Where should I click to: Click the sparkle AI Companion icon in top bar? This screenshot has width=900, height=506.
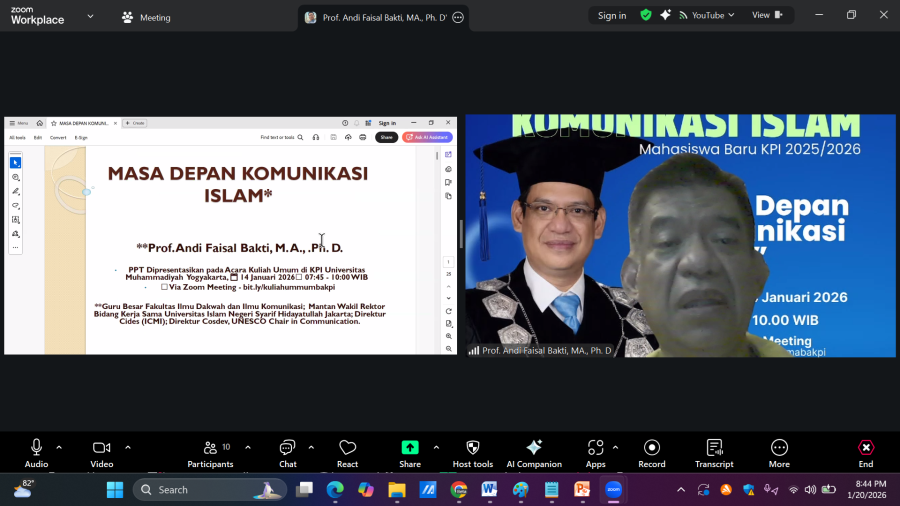point(665,15)
